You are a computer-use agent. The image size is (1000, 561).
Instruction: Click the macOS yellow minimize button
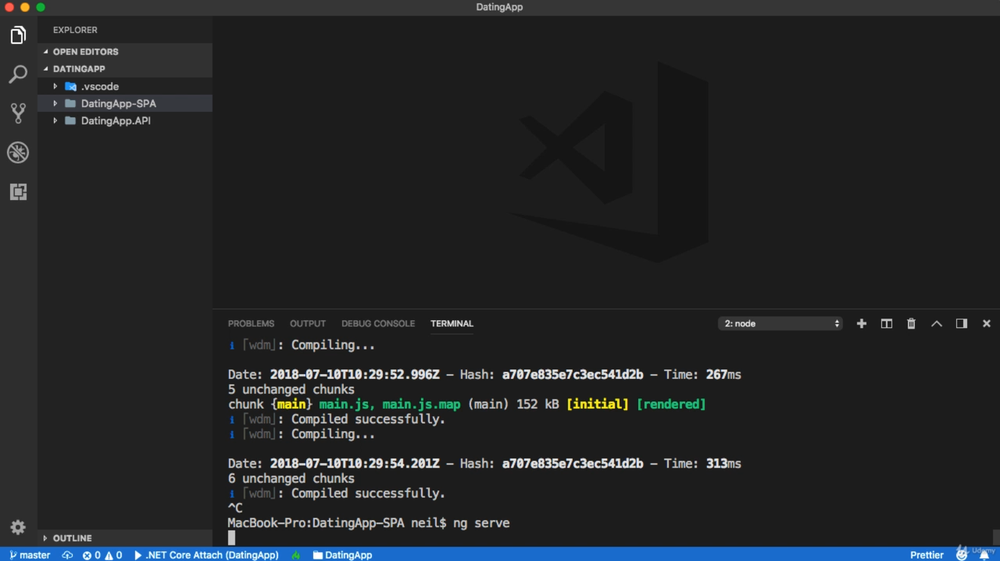coord(25,7)
